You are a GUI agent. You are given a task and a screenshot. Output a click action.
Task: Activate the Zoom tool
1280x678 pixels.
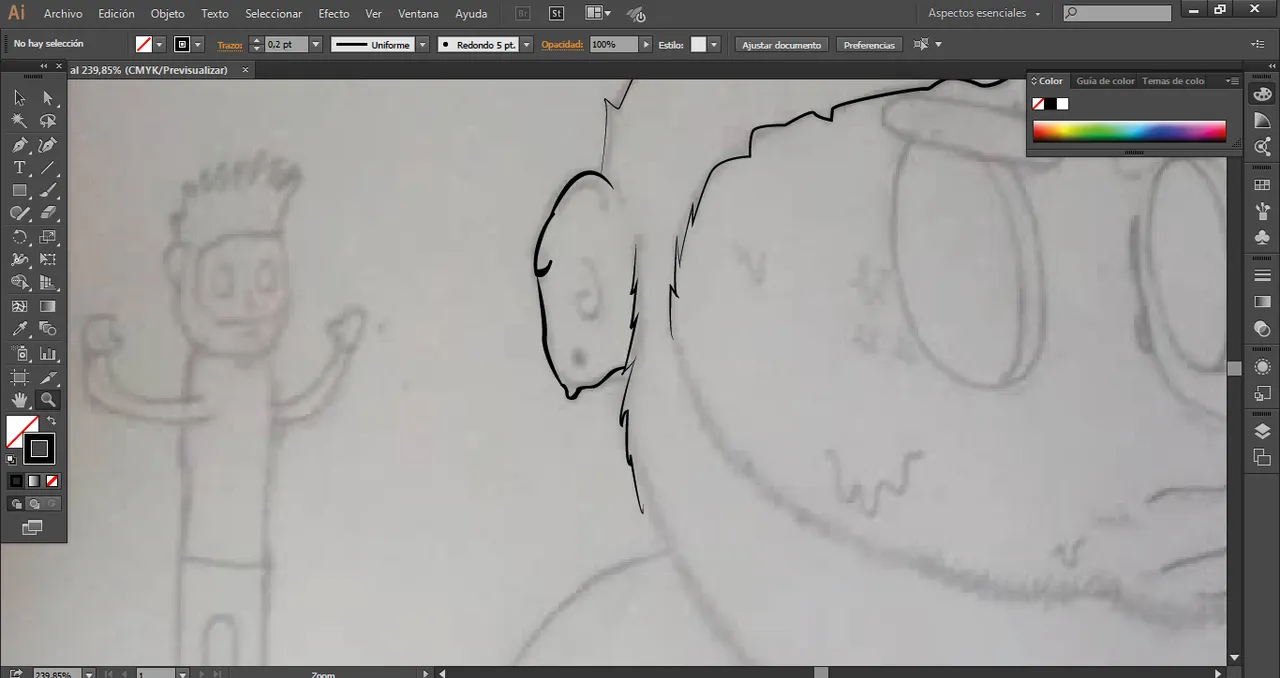coord(48,399)
